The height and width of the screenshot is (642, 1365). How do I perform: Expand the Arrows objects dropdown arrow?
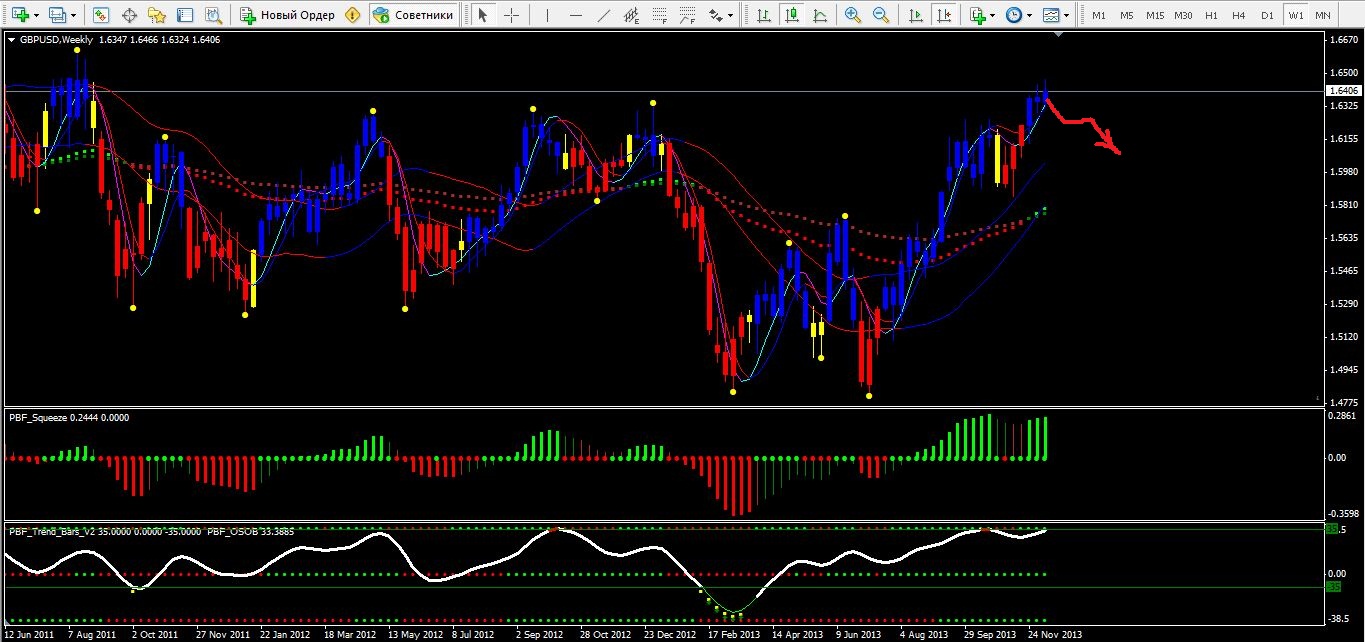coord(731,15)
